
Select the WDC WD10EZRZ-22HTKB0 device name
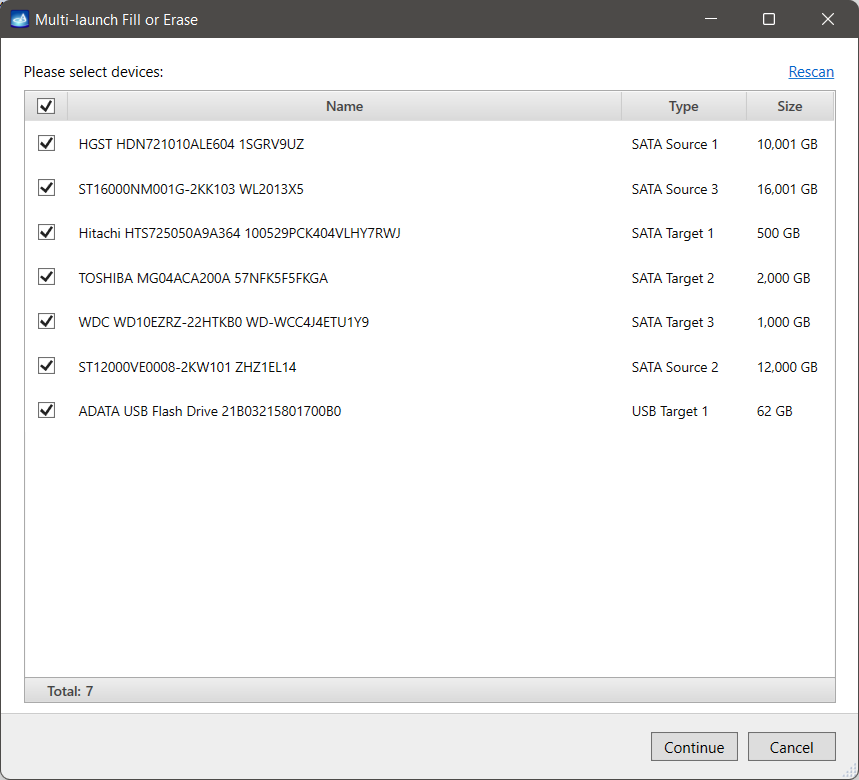224,322
